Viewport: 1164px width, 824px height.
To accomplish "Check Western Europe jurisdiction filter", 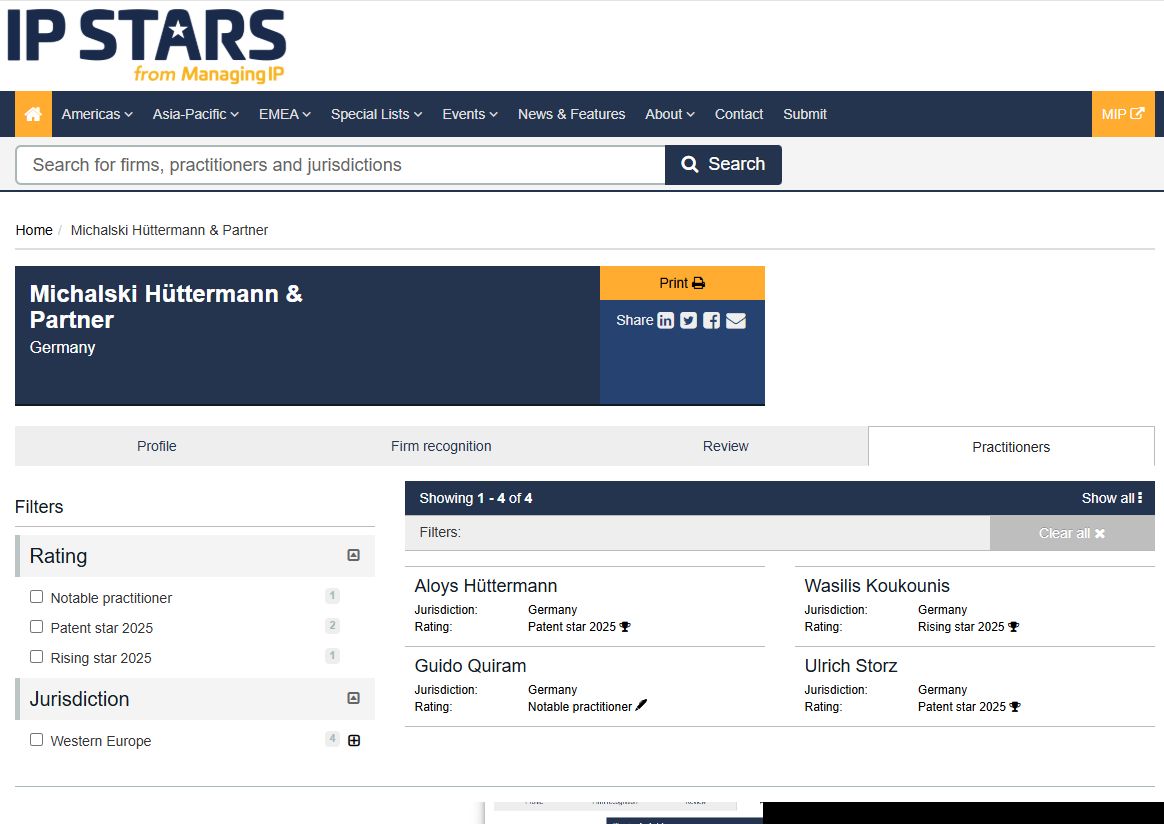I will pos(36,739).
